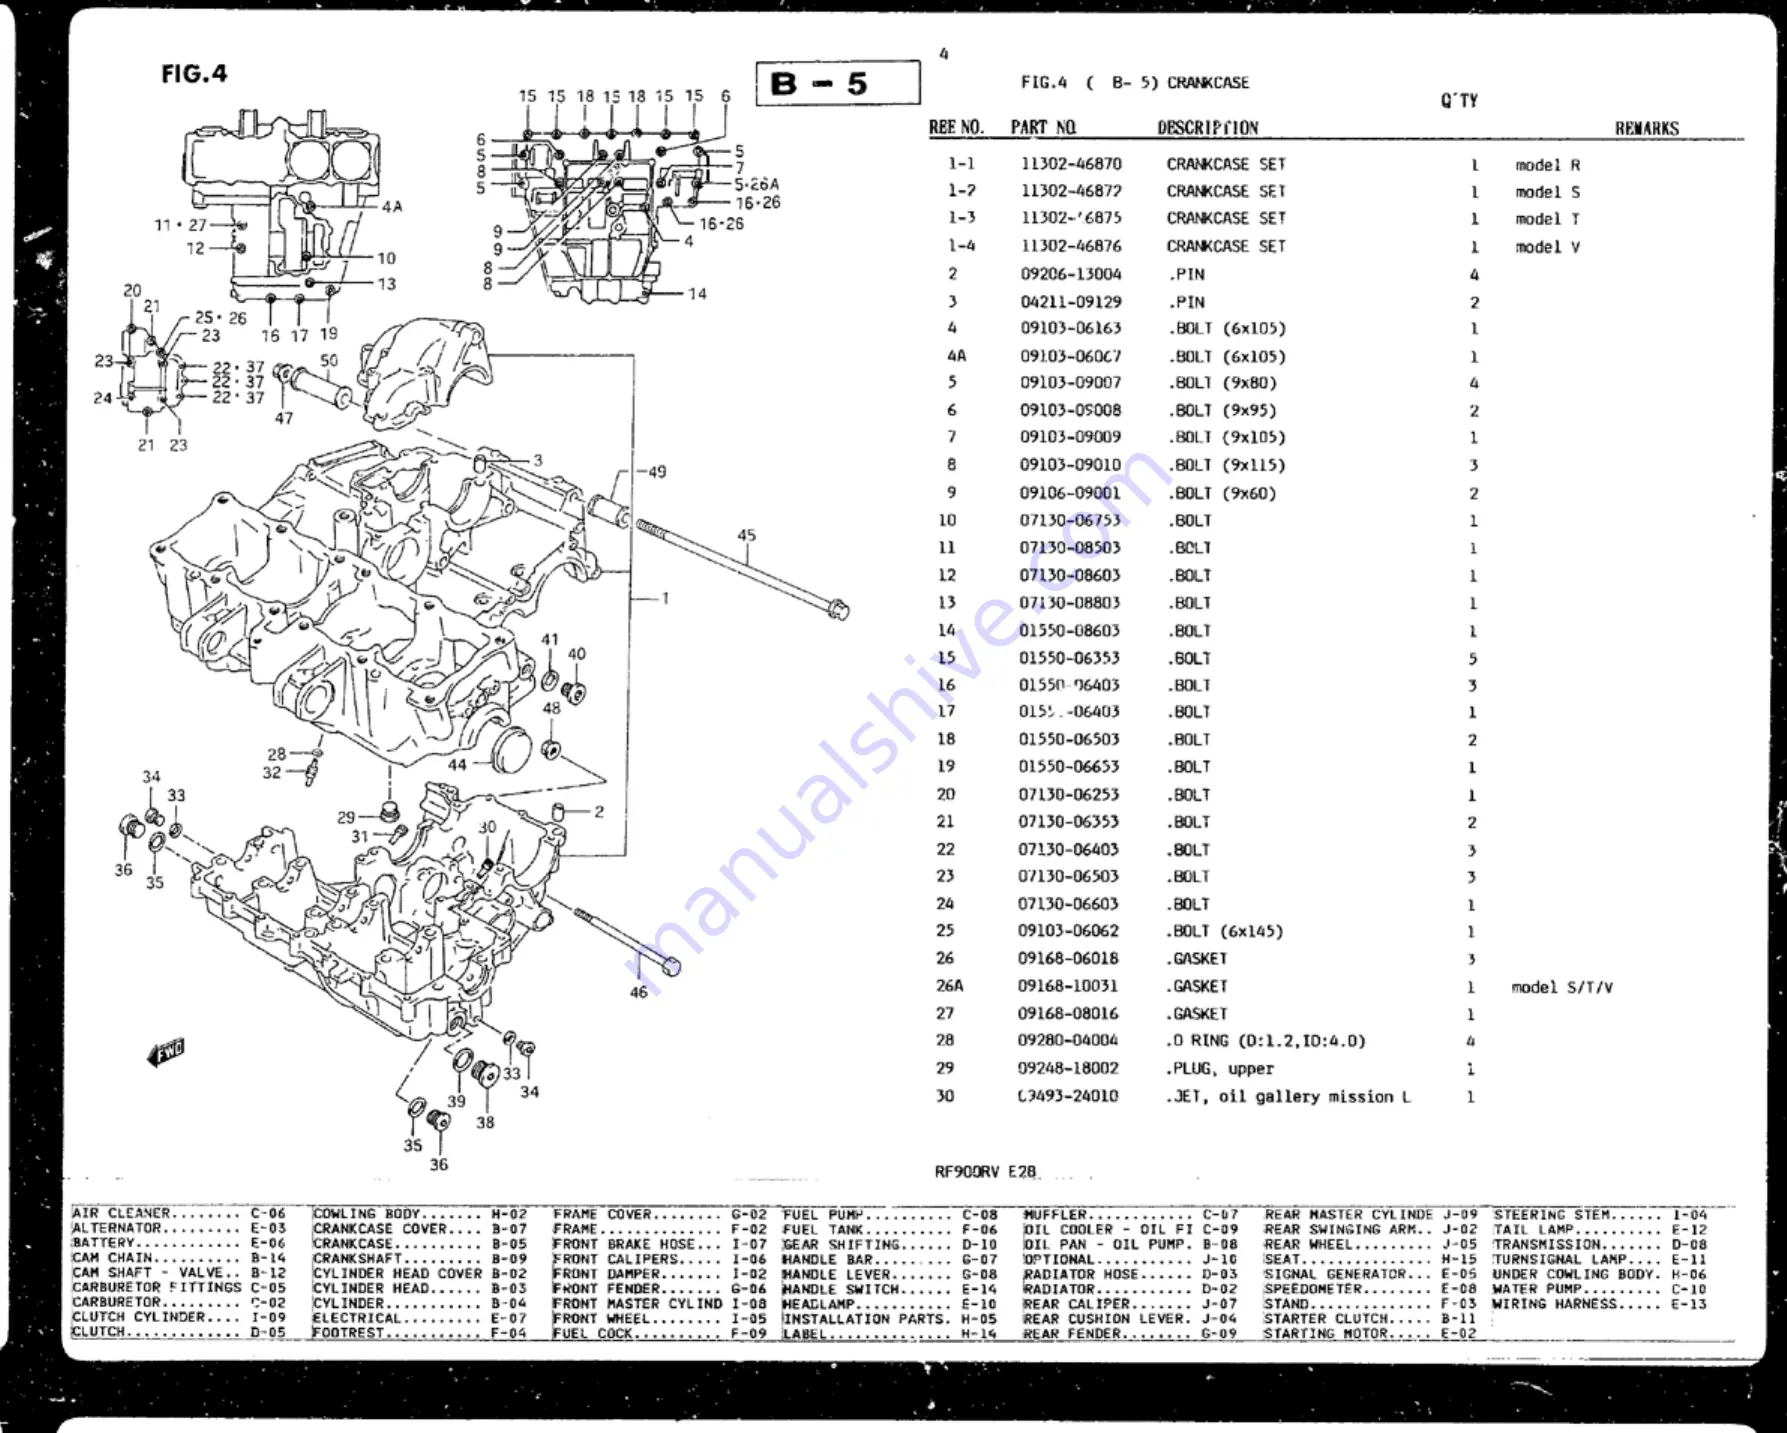The height and width of the screenshot is (1433, 1787).
Task: Click the B - 5 page code box
Action: click(837, 83)
